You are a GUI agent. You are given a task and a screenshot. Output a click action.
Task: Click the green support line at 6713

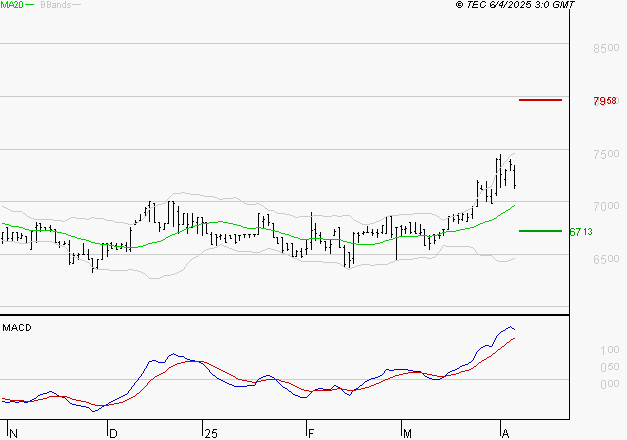(x=540, y=231)
